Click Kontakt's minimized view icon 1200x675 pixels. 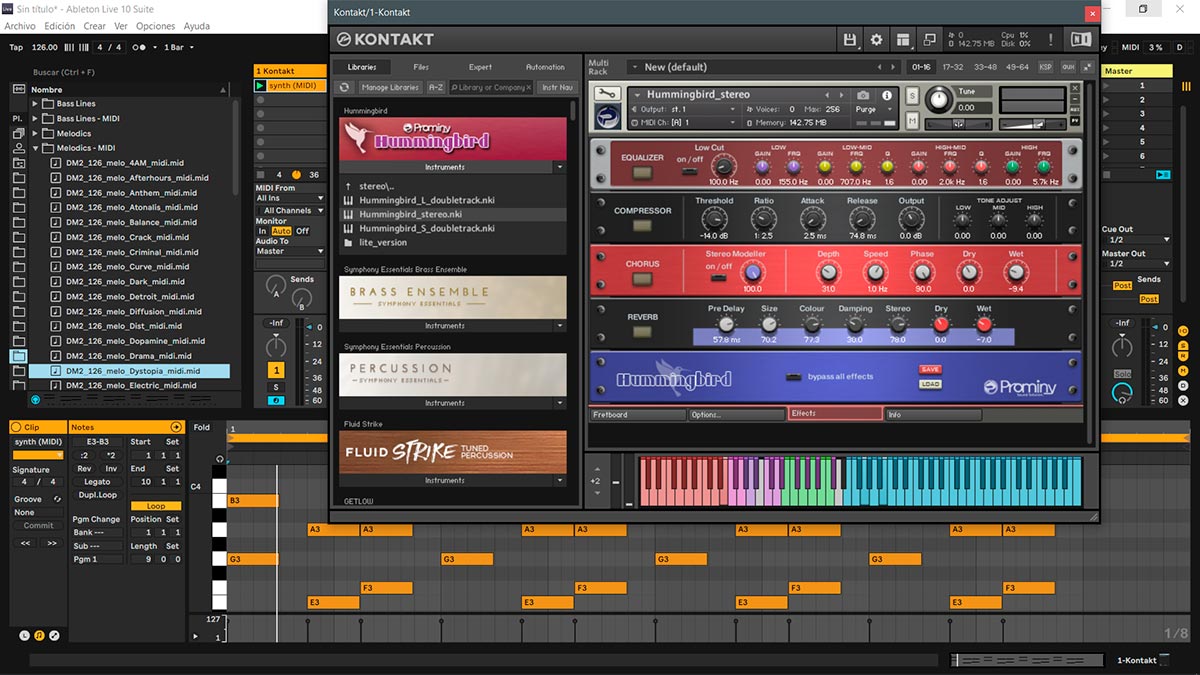[929, 39]
